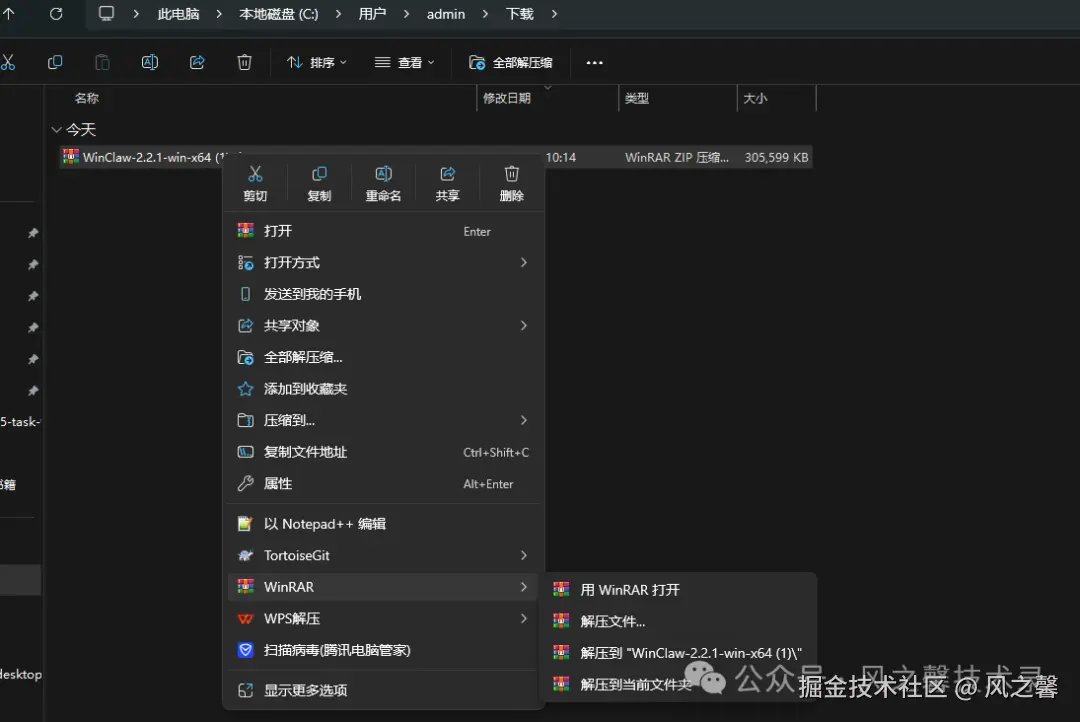Click the refresh icon in the address bar
The image size is (1080, 722).
[x=56, y=14]
